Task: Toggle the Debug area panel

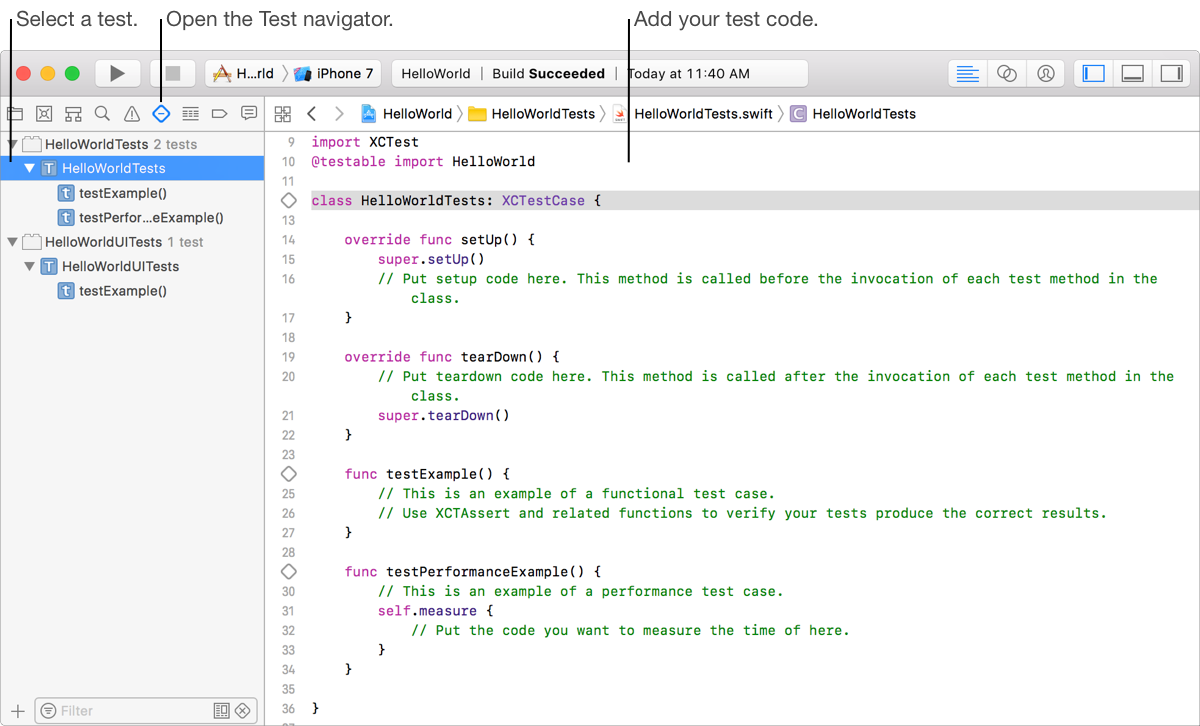Action: (x=1132, y=73)
